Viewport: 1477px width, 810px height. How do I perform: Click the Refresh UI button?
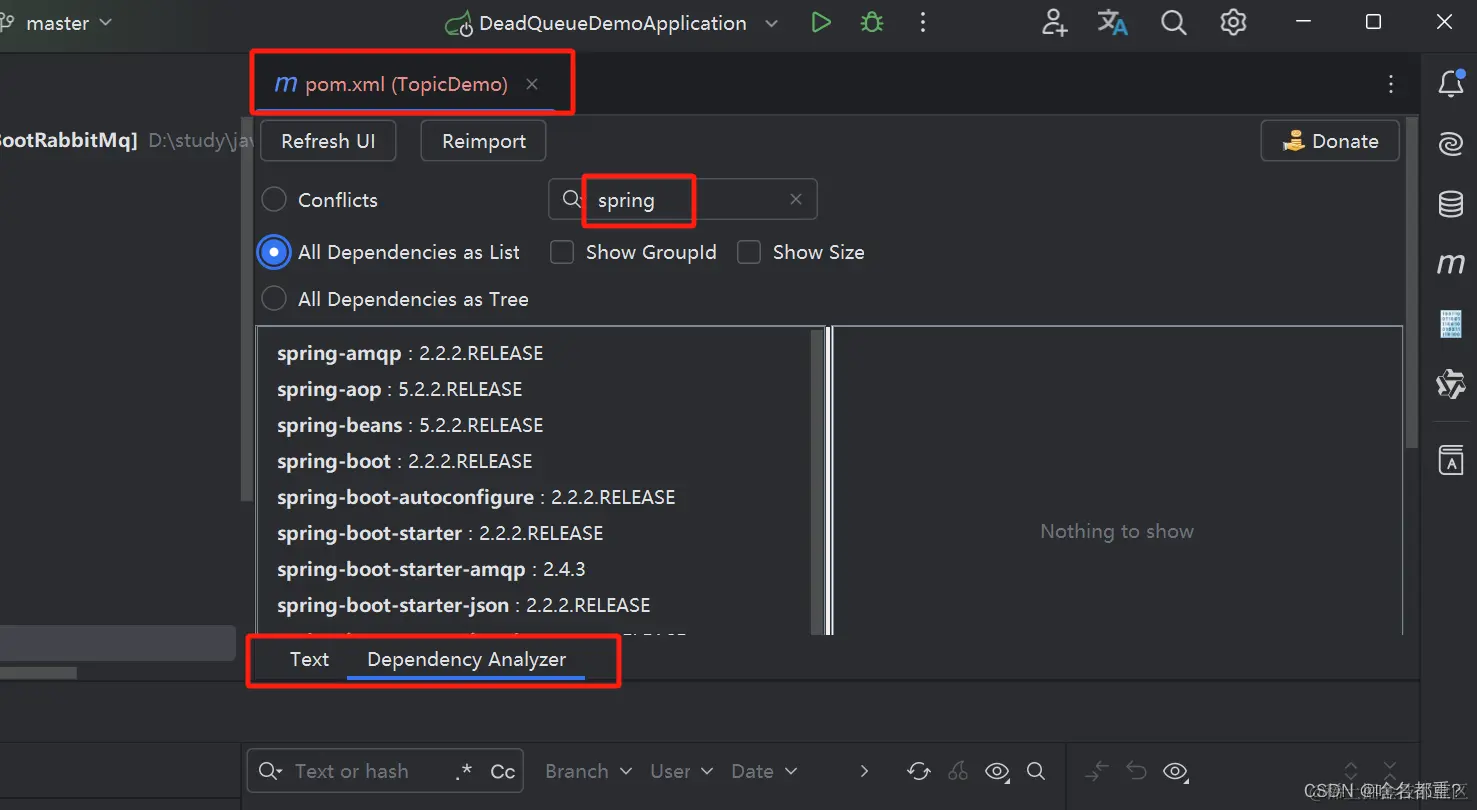pos(328,141)
